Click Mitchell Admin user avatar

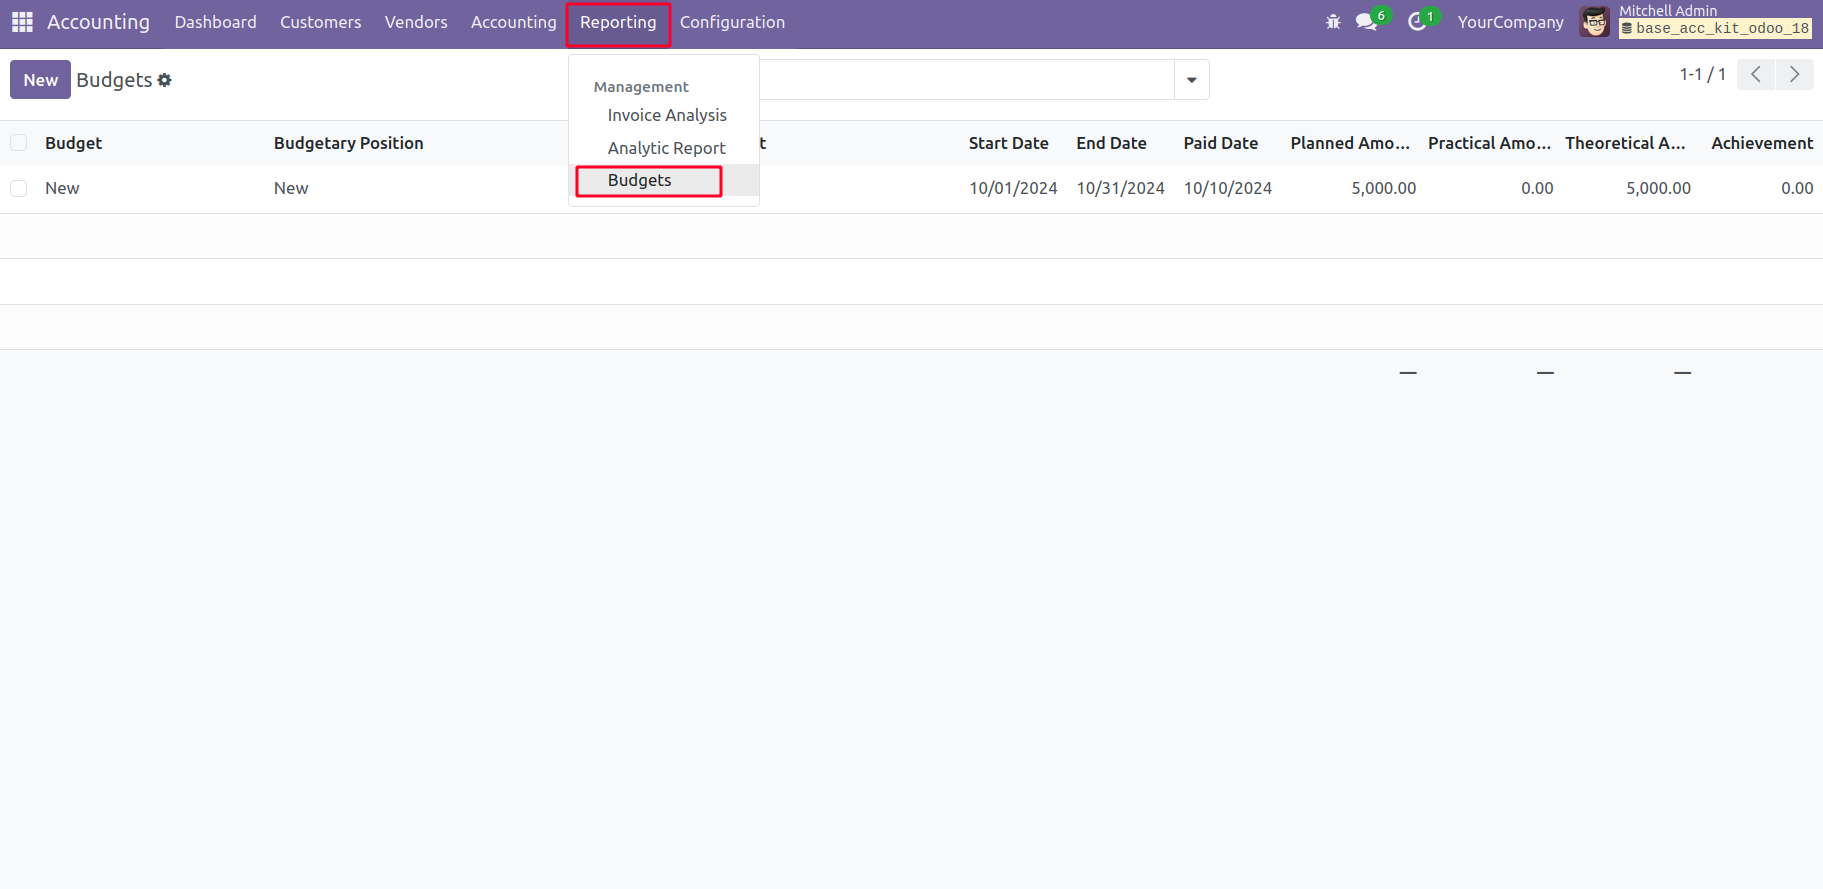coord(1594,22)
